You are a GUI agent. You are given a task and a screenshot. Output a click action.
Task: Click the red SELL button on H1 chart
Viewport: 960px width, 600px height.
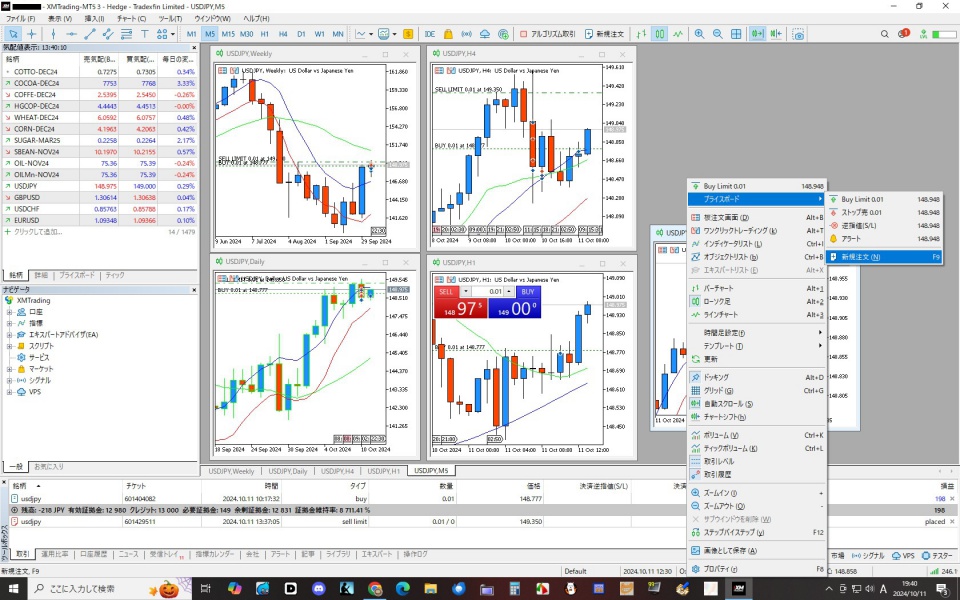click(x=446, y=291)
